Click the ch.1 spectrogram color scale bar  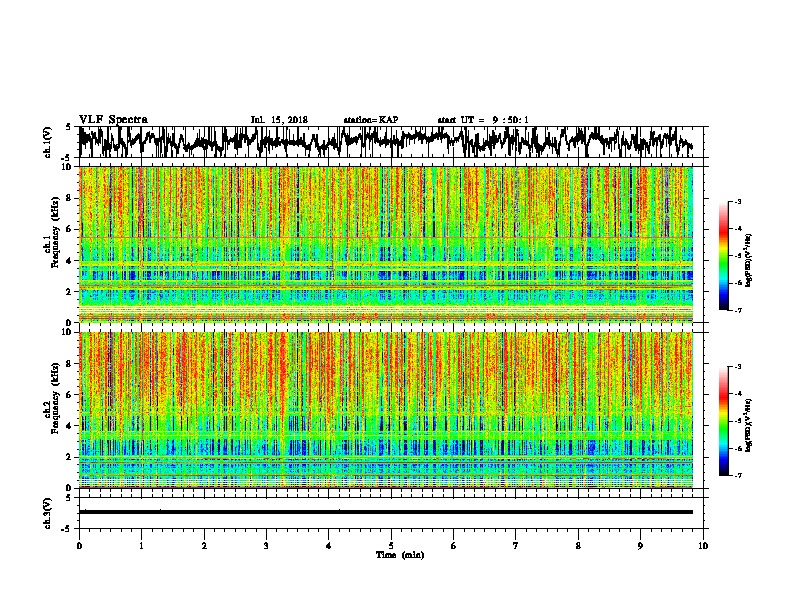point(724,256)
